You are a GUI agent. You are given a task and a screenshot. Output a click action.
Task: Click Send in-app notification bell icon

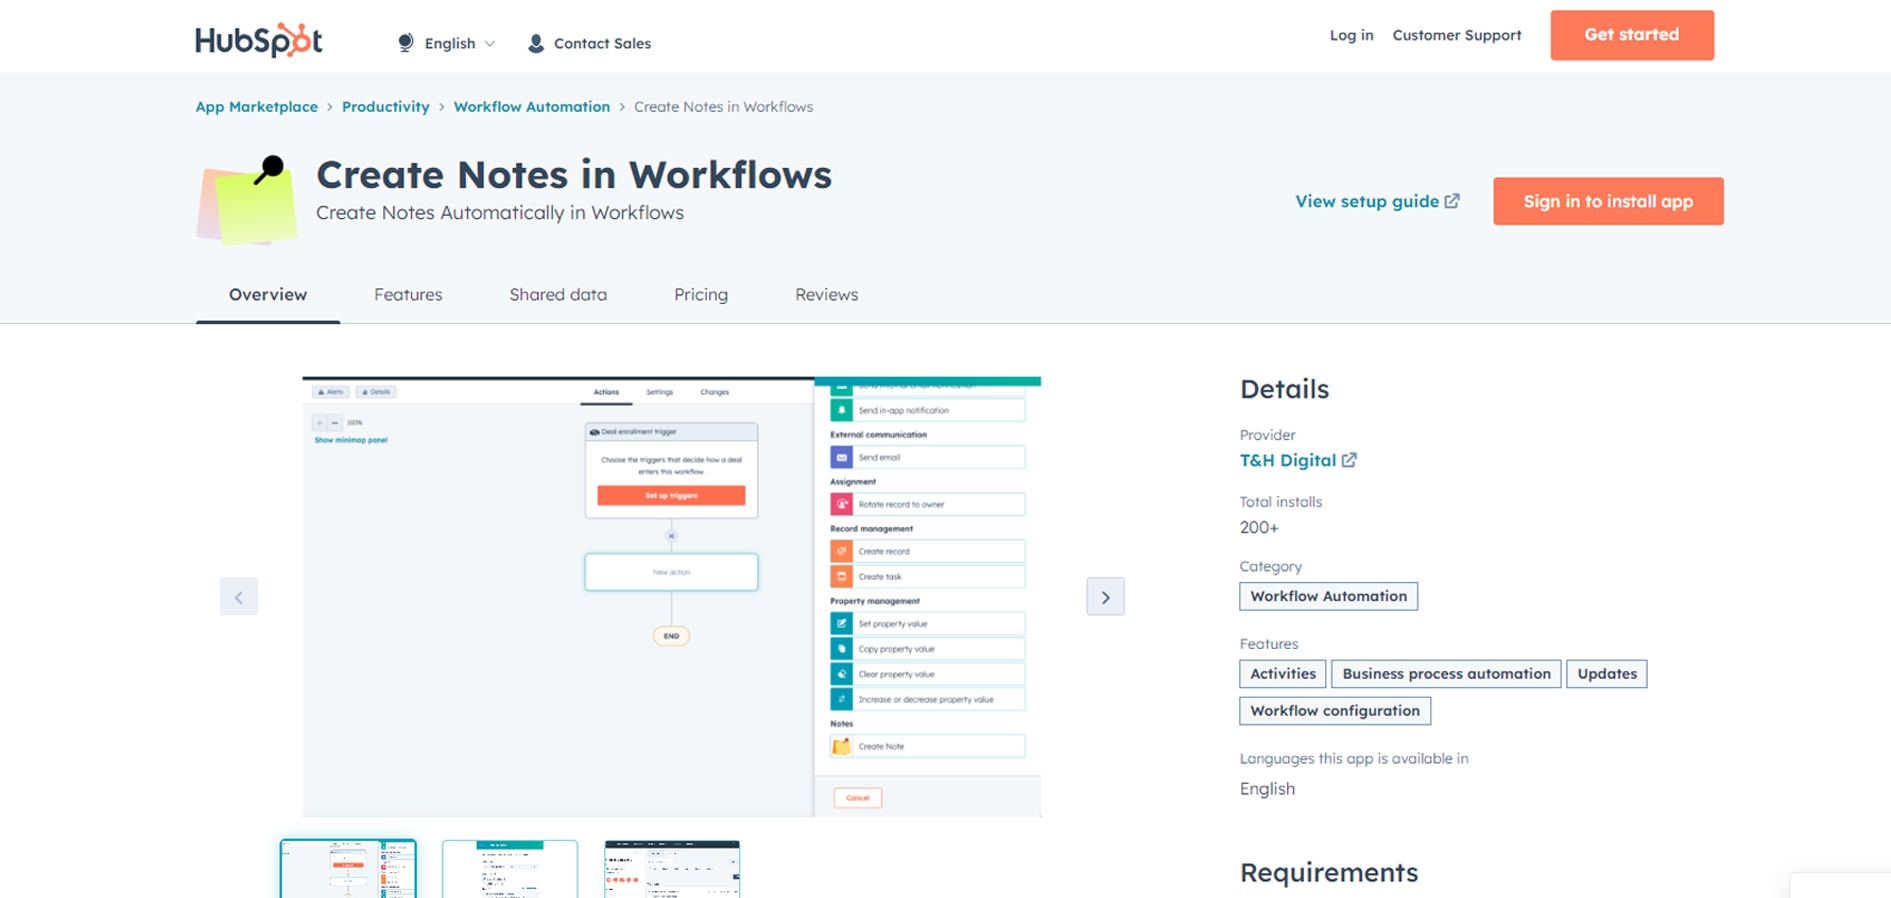coord(842,410)
